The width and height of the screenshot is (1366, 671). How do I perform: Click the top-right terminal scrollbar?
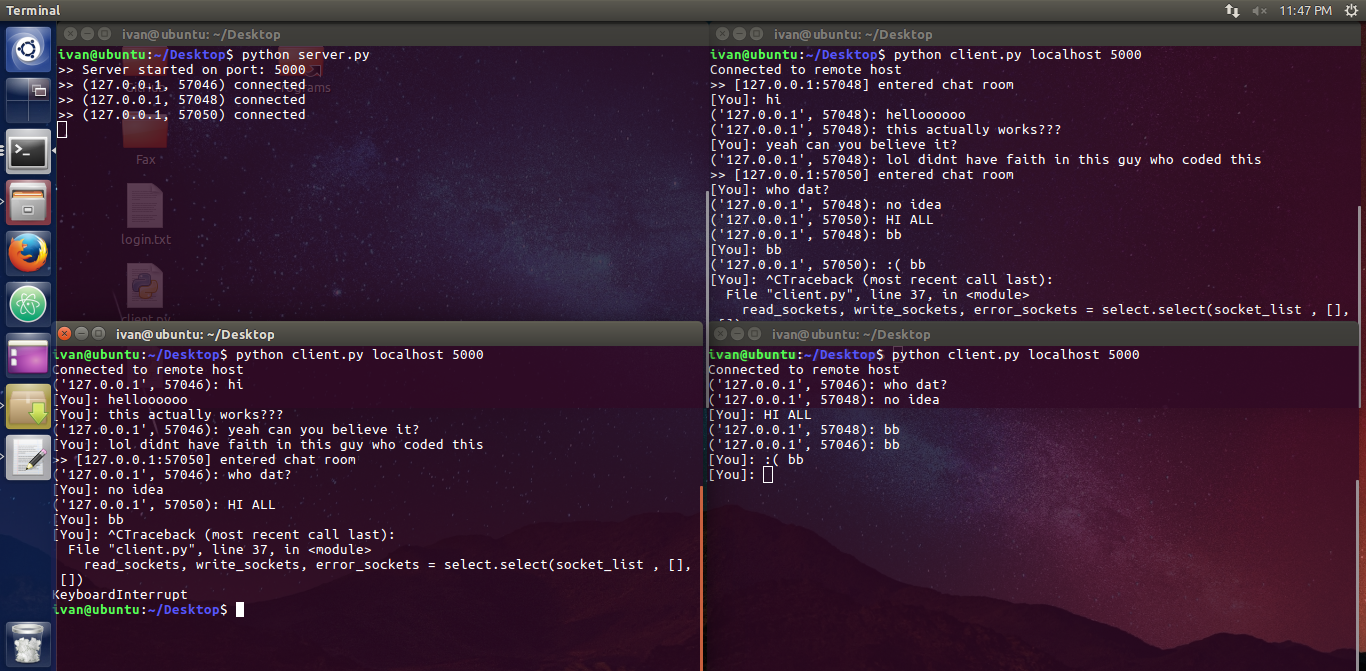pos(1359,262)
